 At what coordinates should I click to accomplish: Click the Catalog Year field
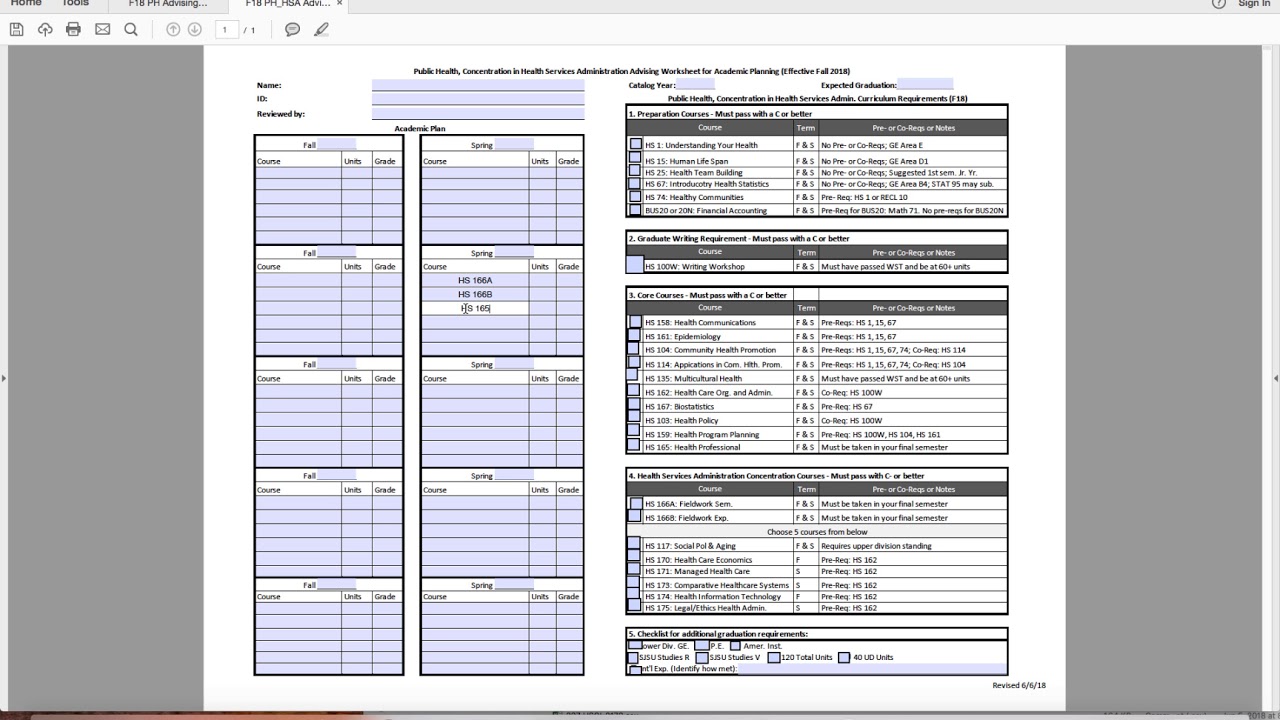[x=695, y=85]
